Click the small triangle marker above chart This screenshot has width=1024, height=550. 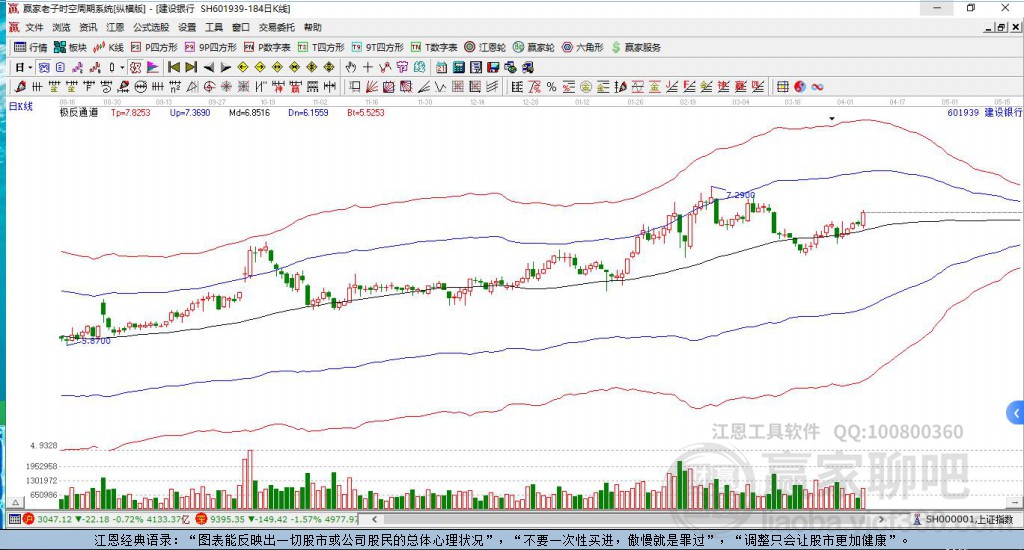[832, 118]
